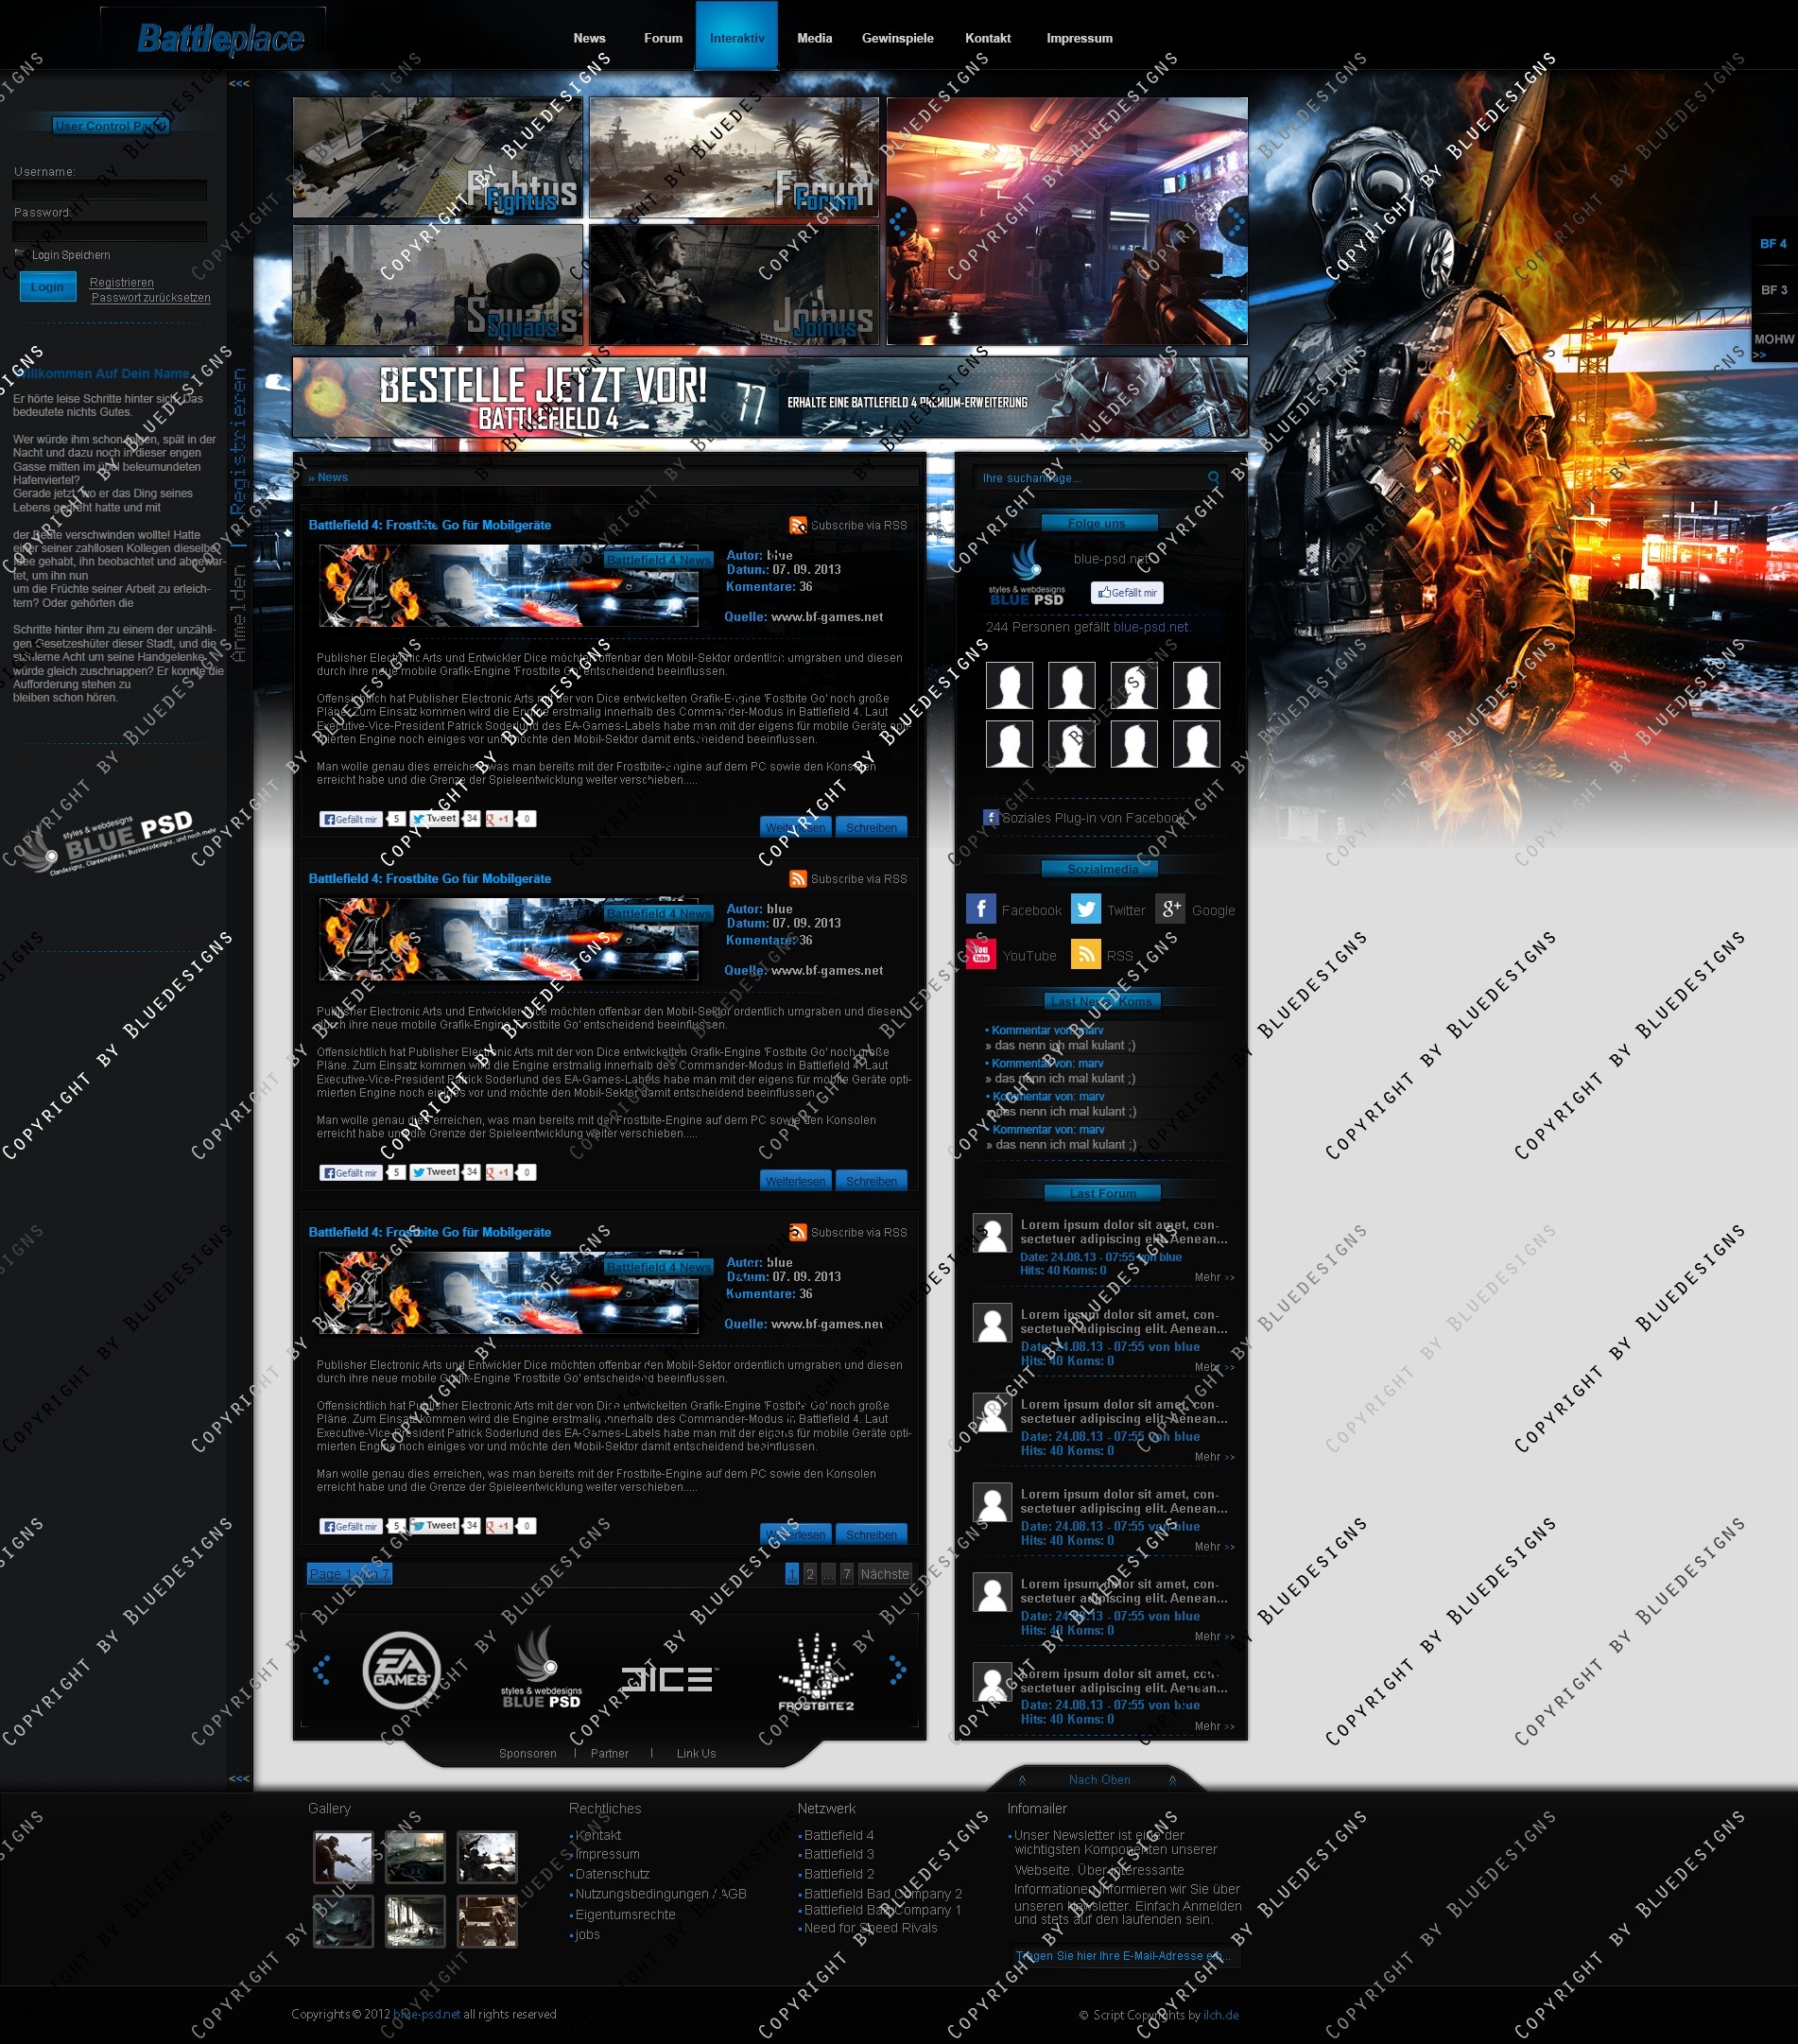
Task: Click the Facebook social media icon
Action: 981,909
